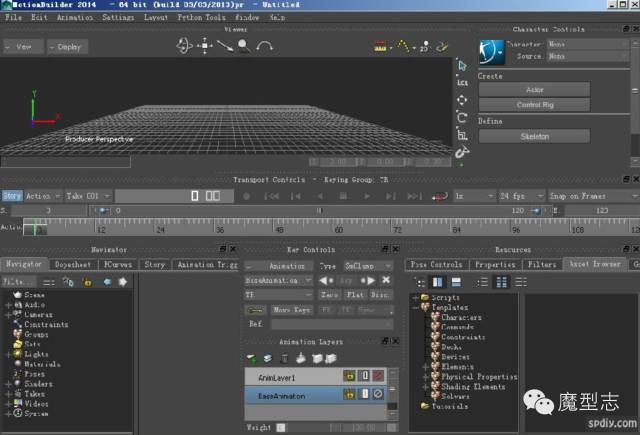Click the Action timeline current frame marker
Image resolution: width=640 pixels, height=435 pixels.
coord(35,228)
